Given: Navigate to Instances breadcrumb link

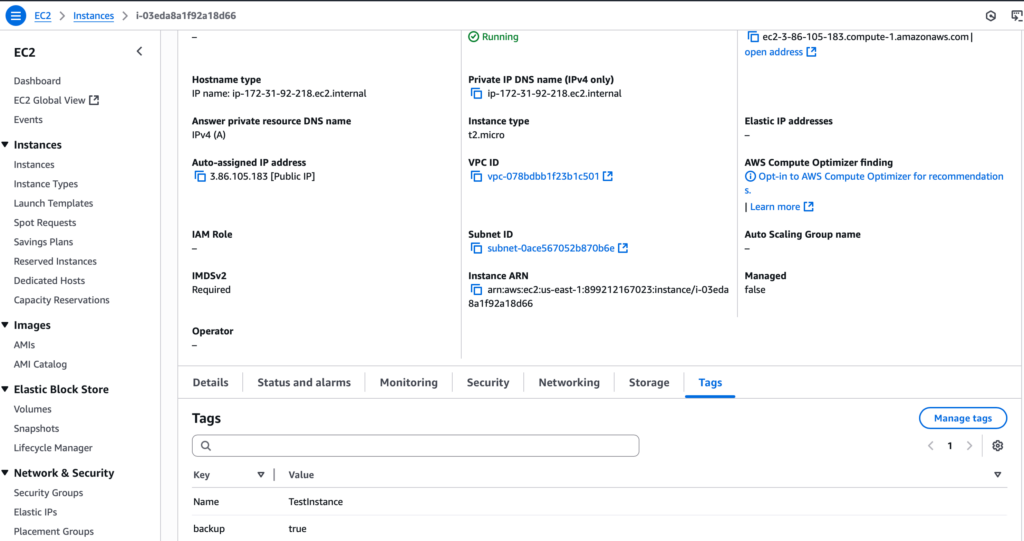Looking at the screenshot, I should pyautogui.click(x=93, y=16).
